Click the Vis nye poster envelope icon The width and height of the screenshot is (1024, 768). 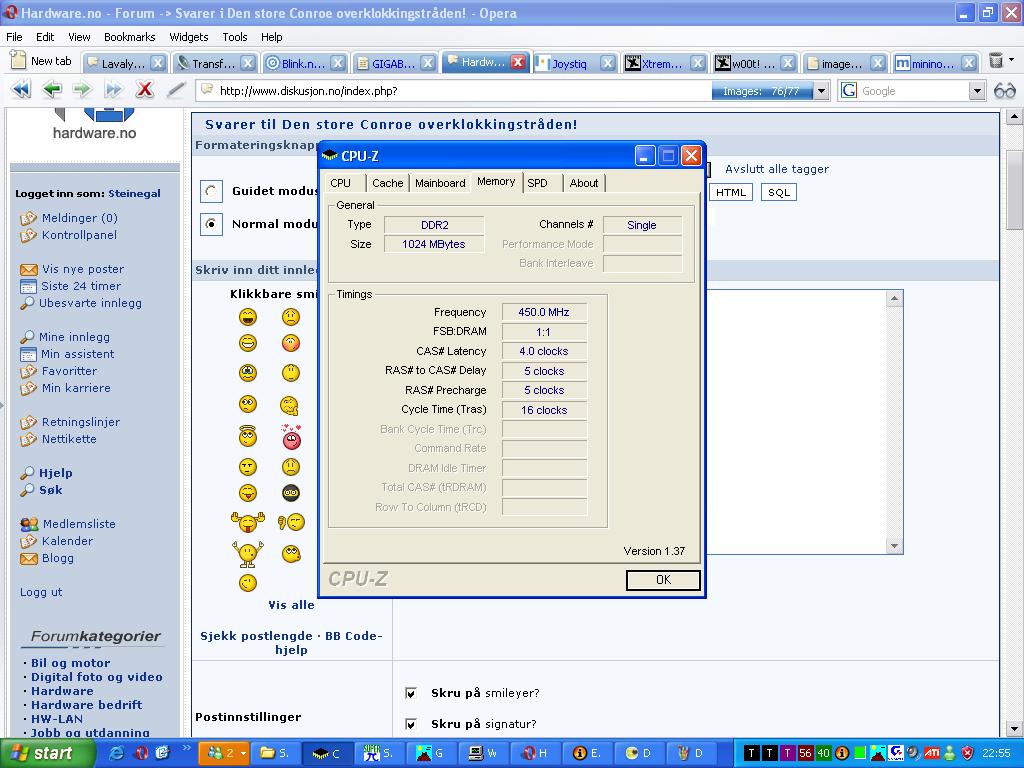(x=29, y=269)
